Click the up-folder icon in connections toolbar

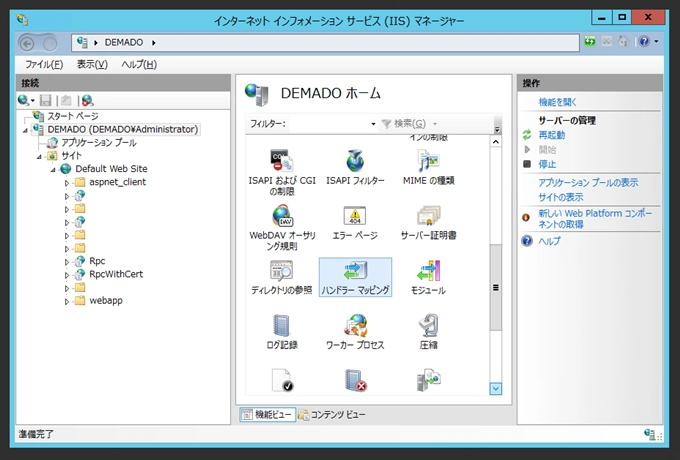(x=66, y=101)
